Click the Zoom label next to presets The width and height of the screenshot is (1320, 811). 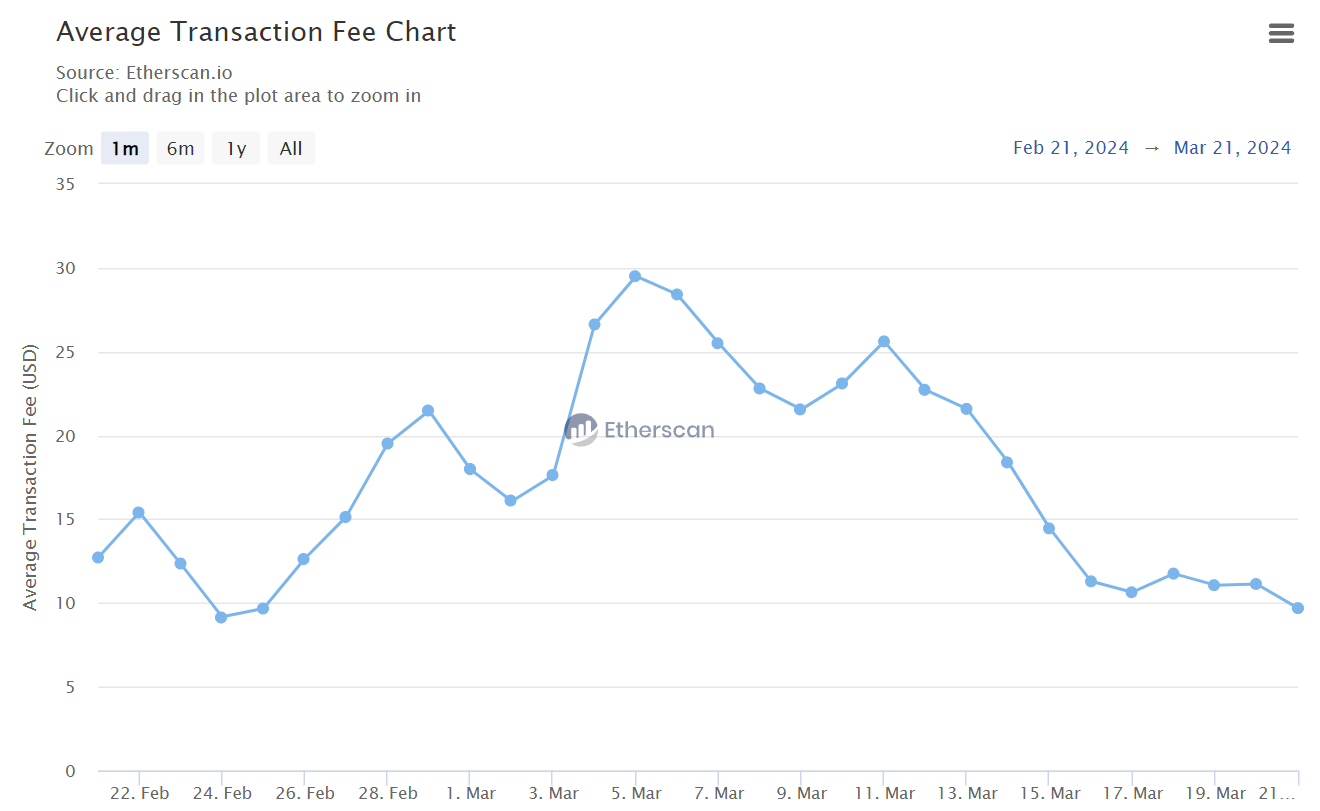click(67, 147)
